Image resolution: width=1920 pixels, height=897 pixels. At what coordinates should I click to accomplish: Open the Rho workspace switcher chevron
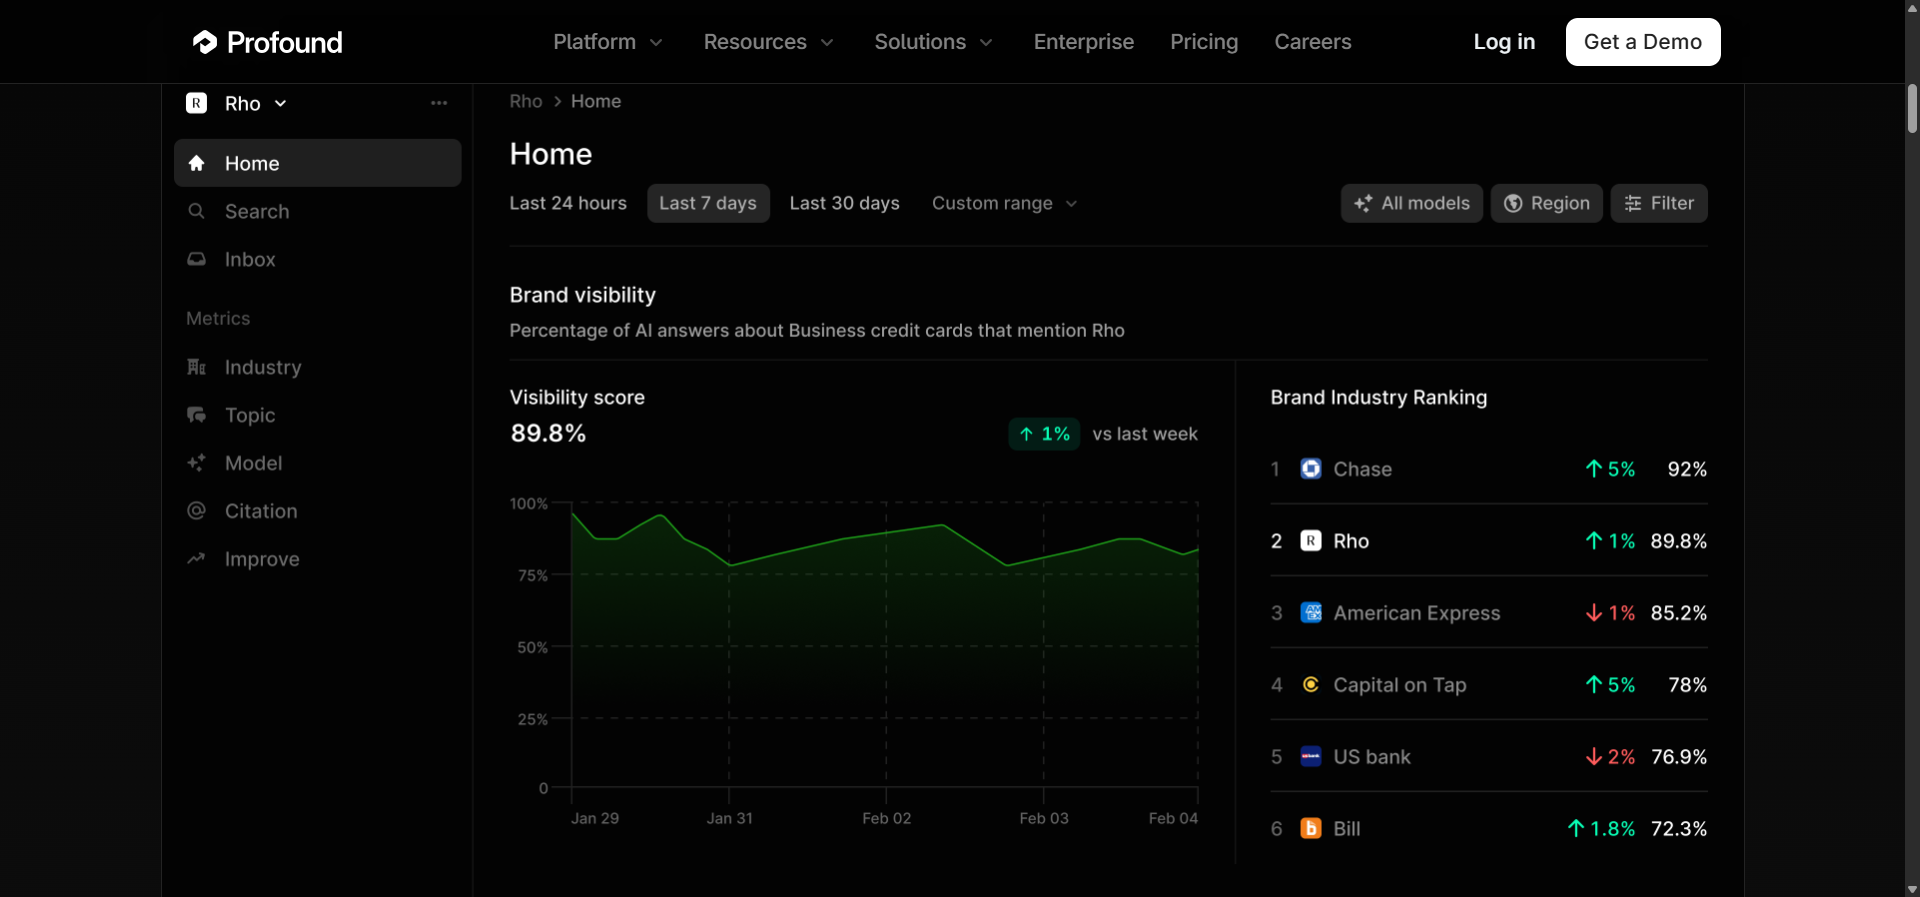[281, 103]
